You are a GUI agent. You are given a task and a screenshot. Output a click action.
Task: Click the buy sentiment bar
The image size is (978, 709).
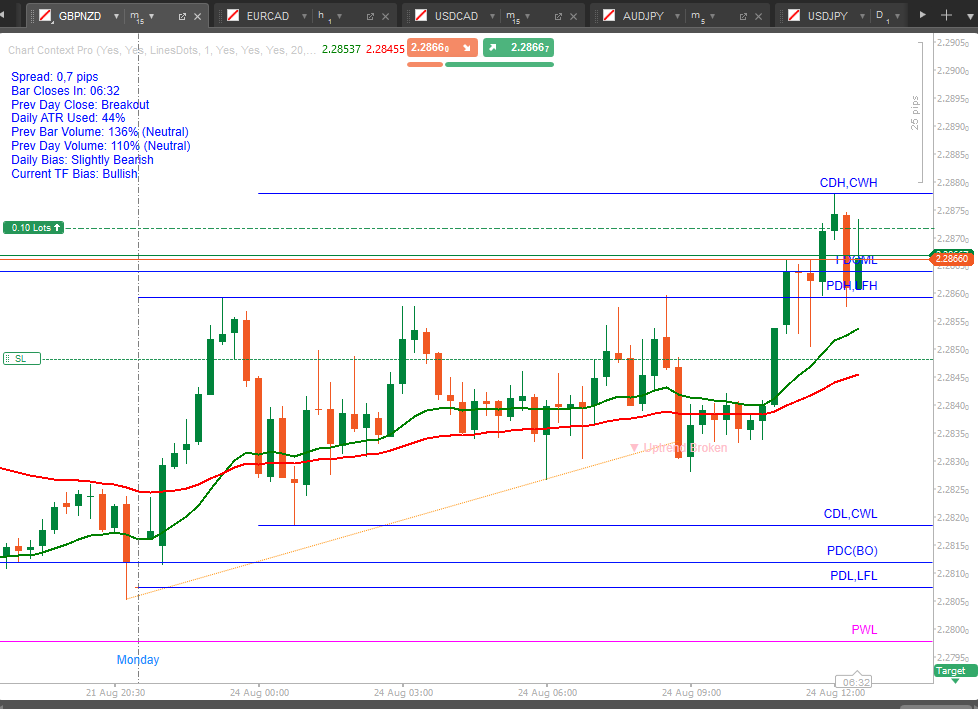point(499,64)
